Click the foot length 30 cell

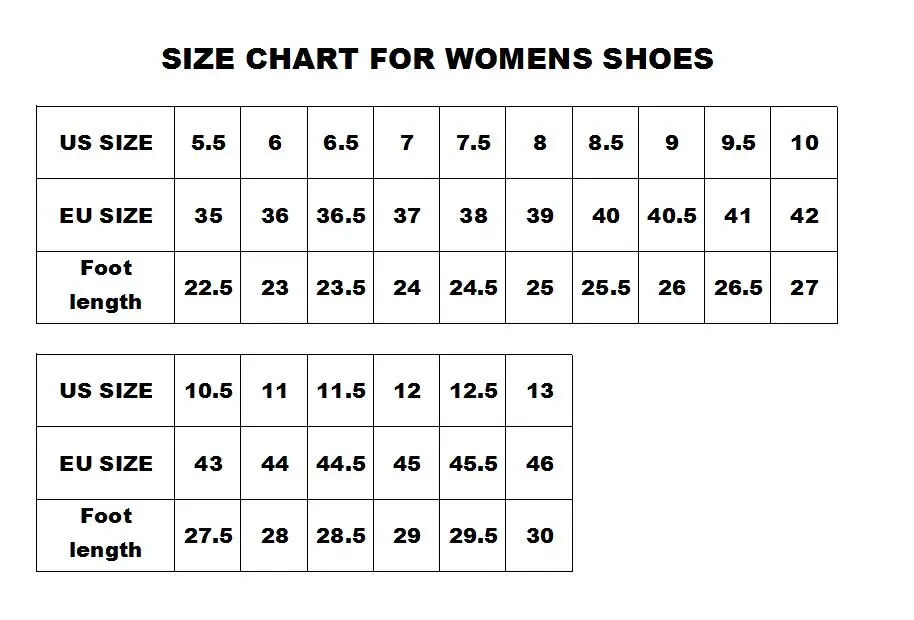point(539,536)
